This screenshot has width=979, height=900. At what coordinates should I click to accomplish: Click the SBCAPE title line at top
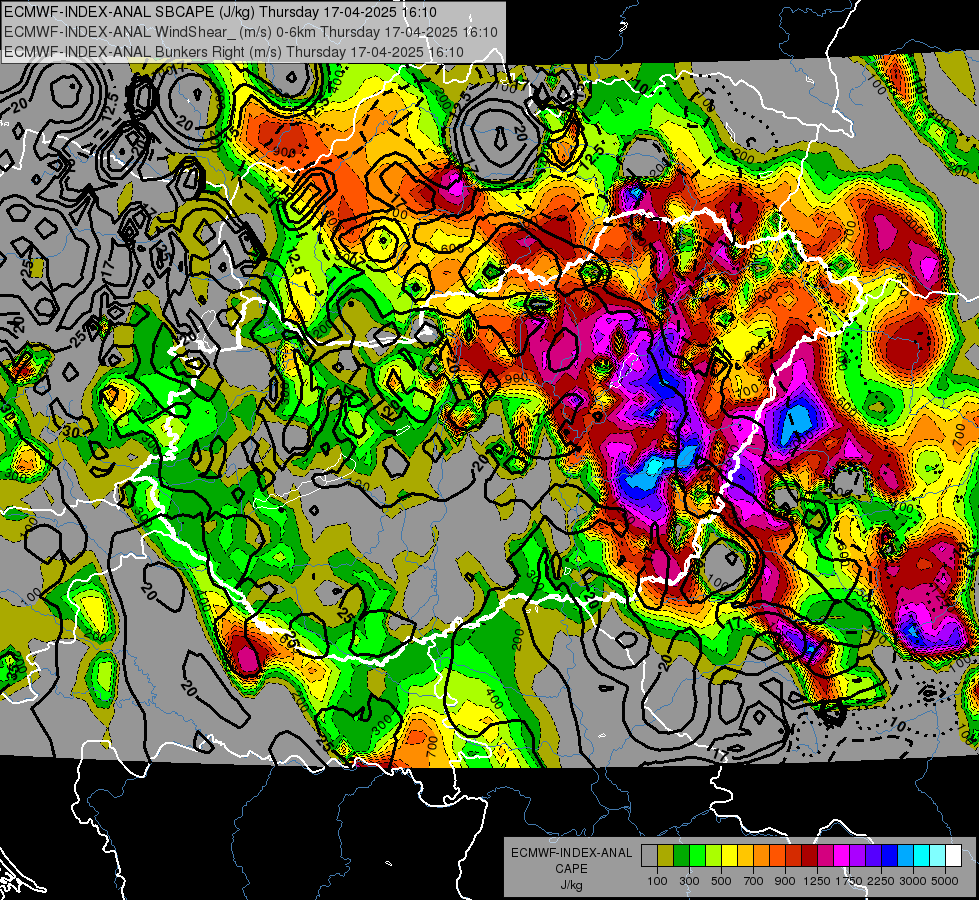[220, 12]
